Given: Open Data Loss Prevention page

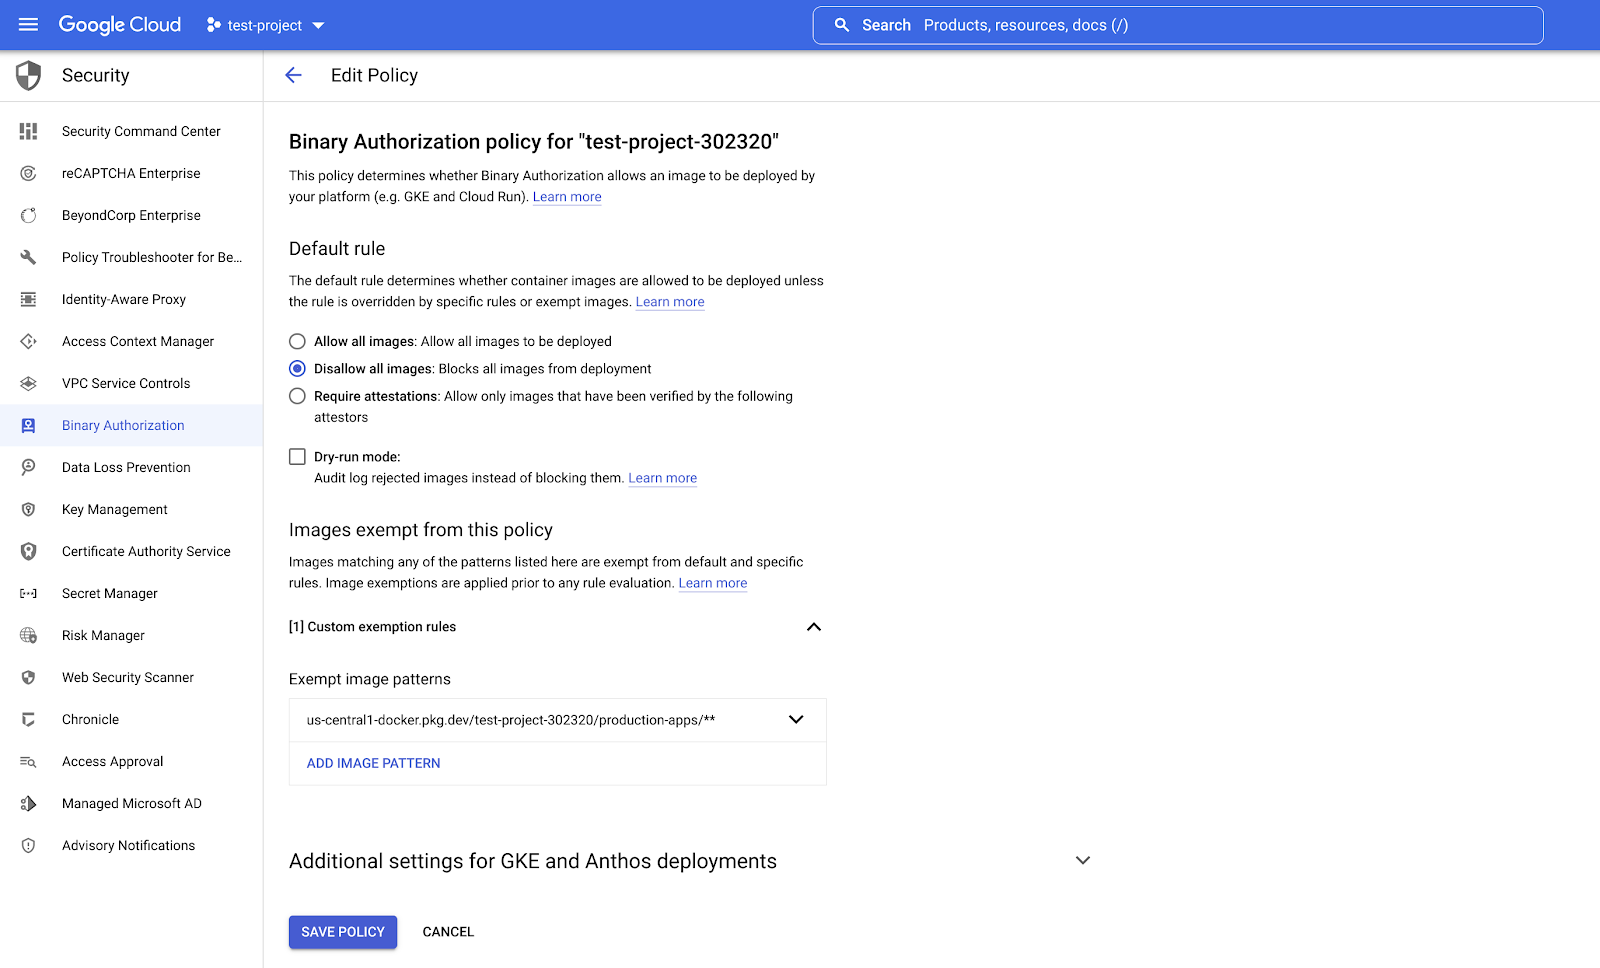Looking at the screenshot, I should [x=126, y=467].
